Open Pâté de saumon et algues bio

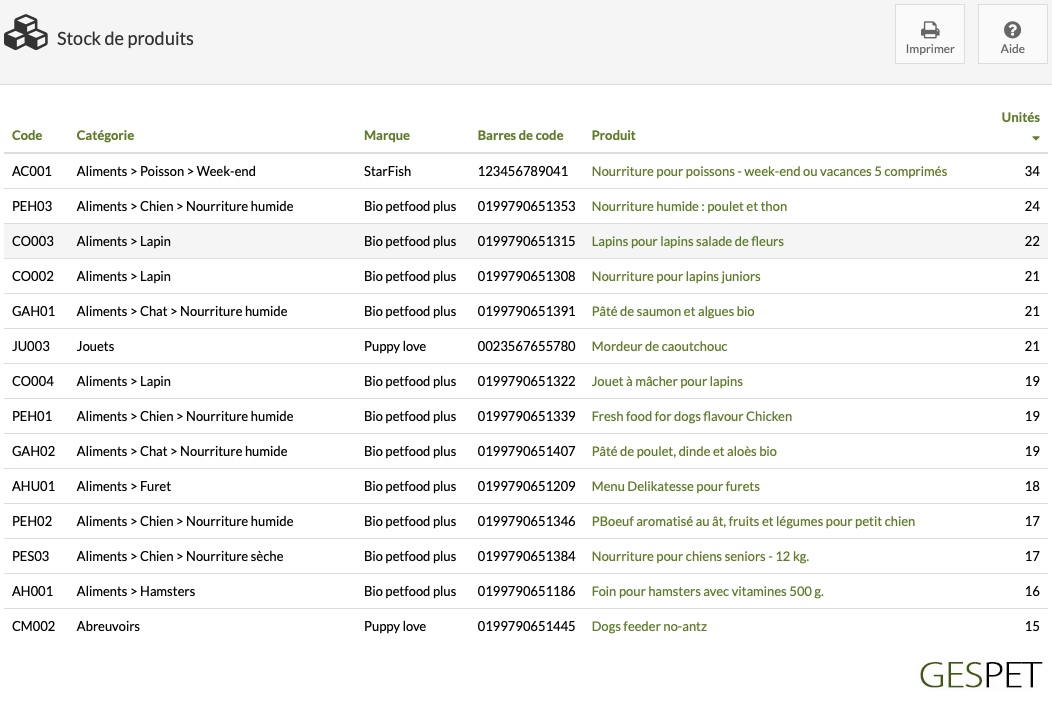click(x=673, y=311)
